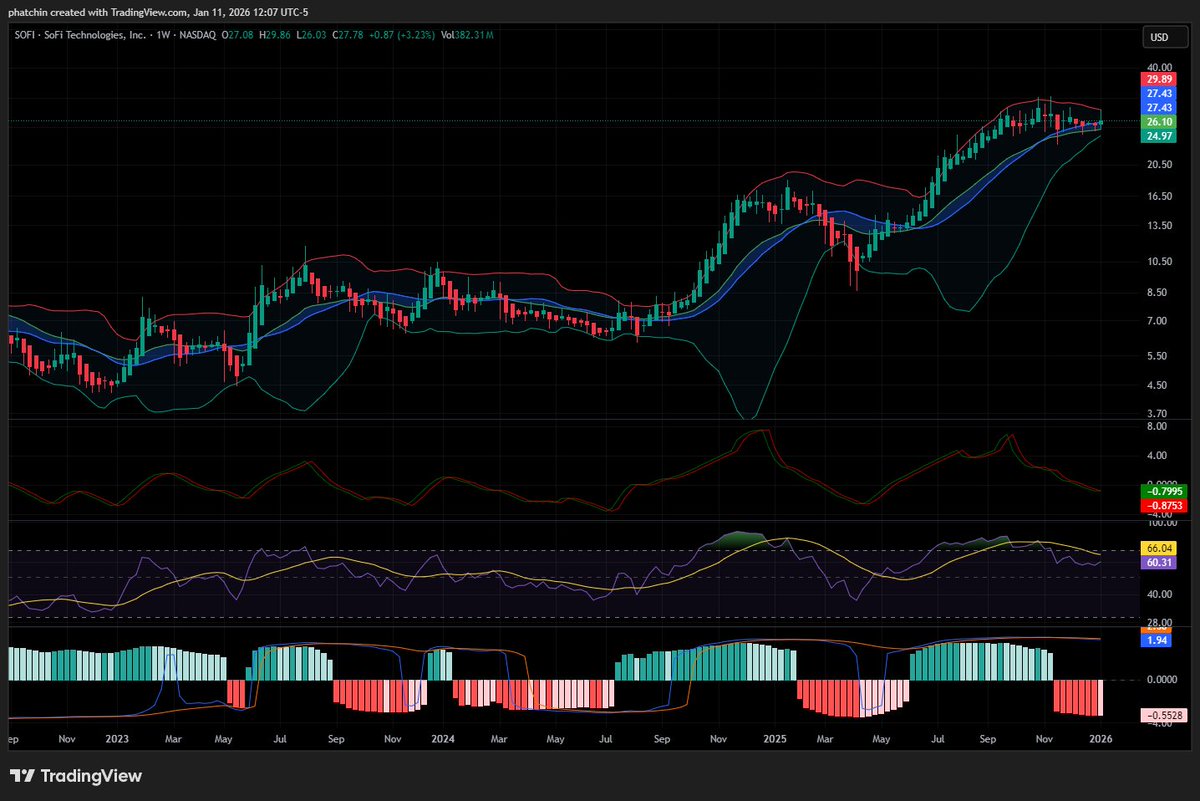Click the light green 26.10 price tag

click(x=1159, y=121)
